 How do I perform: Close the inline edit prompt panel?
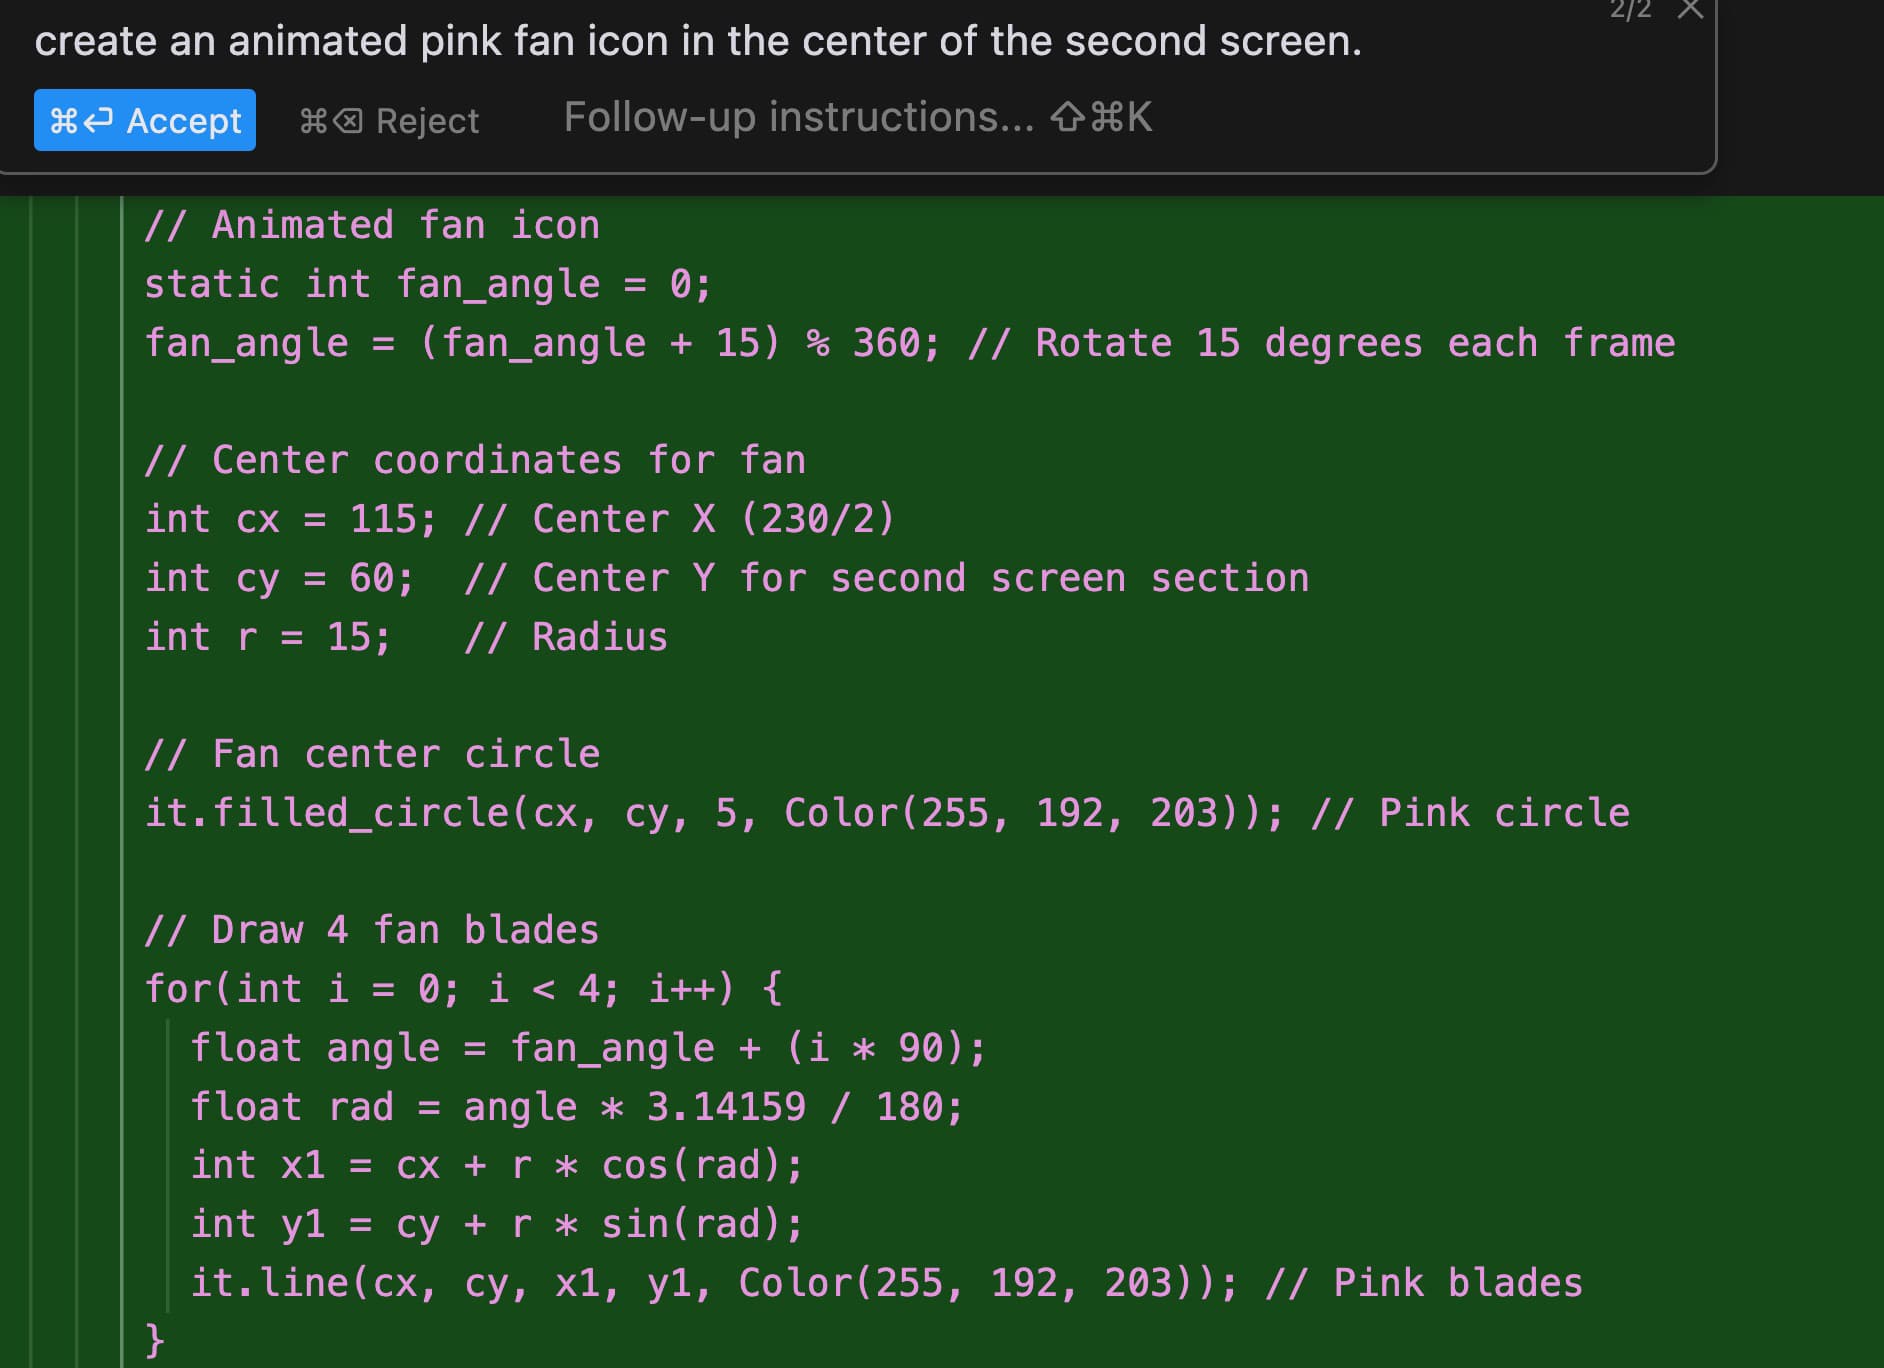point(1690,10)
